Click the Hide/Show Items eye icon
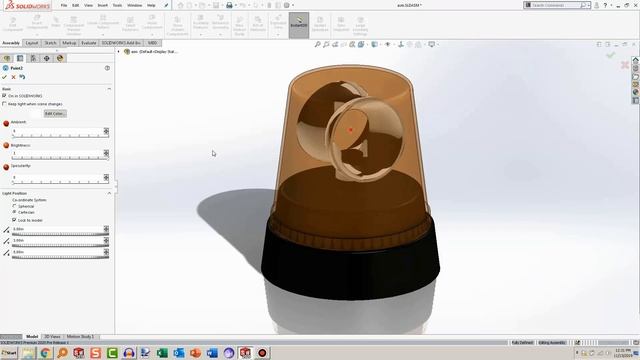The image size is (640, 360). tap(387, 44)
